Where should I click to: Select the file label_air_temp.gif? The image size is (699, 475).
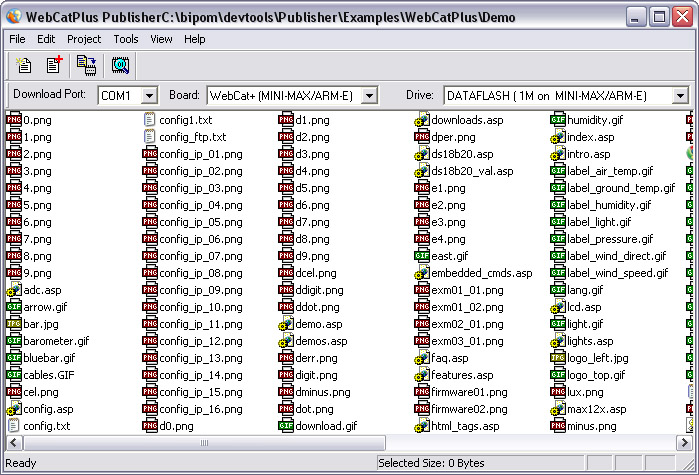point(610,171)
